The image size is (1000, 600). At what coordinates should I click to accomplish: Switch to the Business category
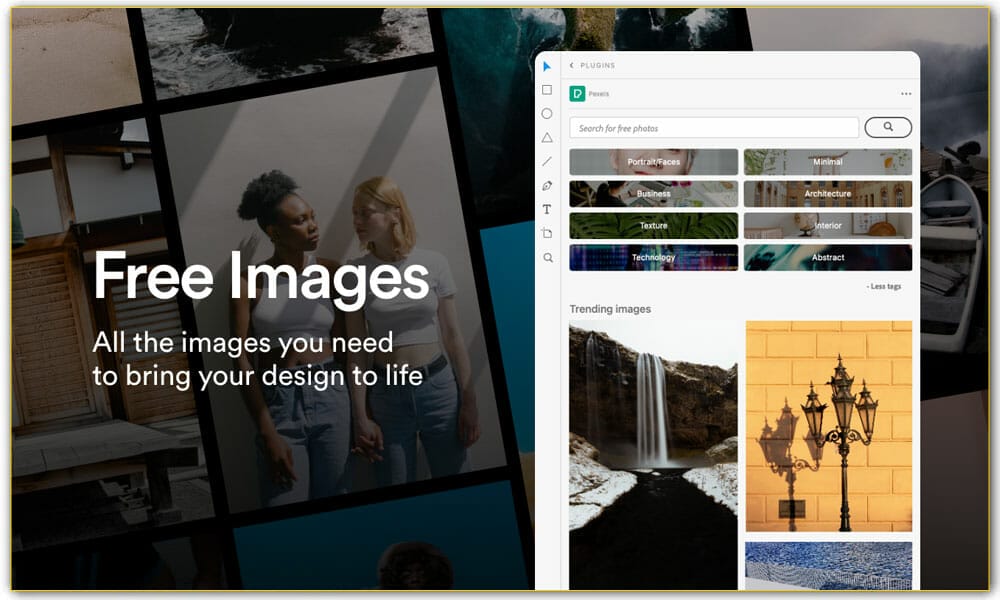pyautogui.click(x=653, y=194)
